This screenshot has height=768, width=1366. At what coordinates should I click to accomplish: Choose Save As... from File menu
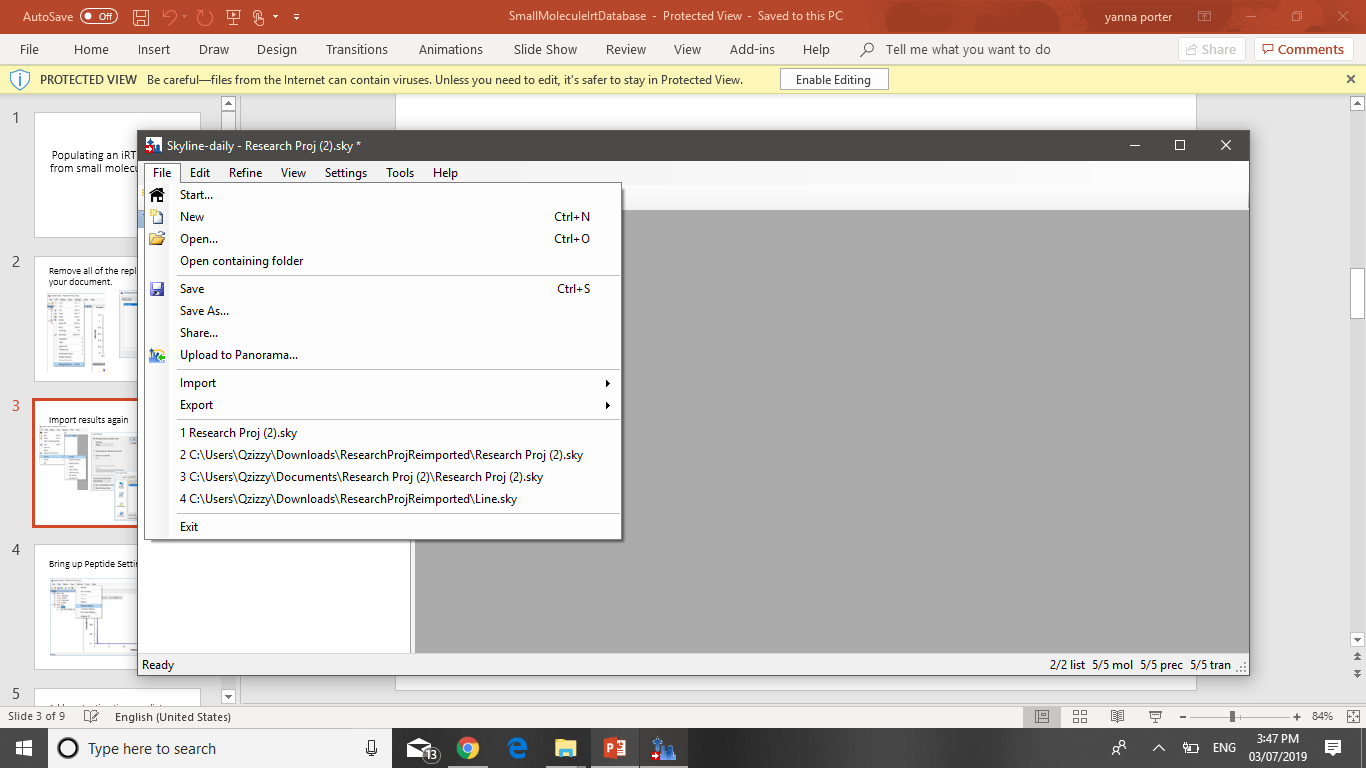[x=204, y=311]
